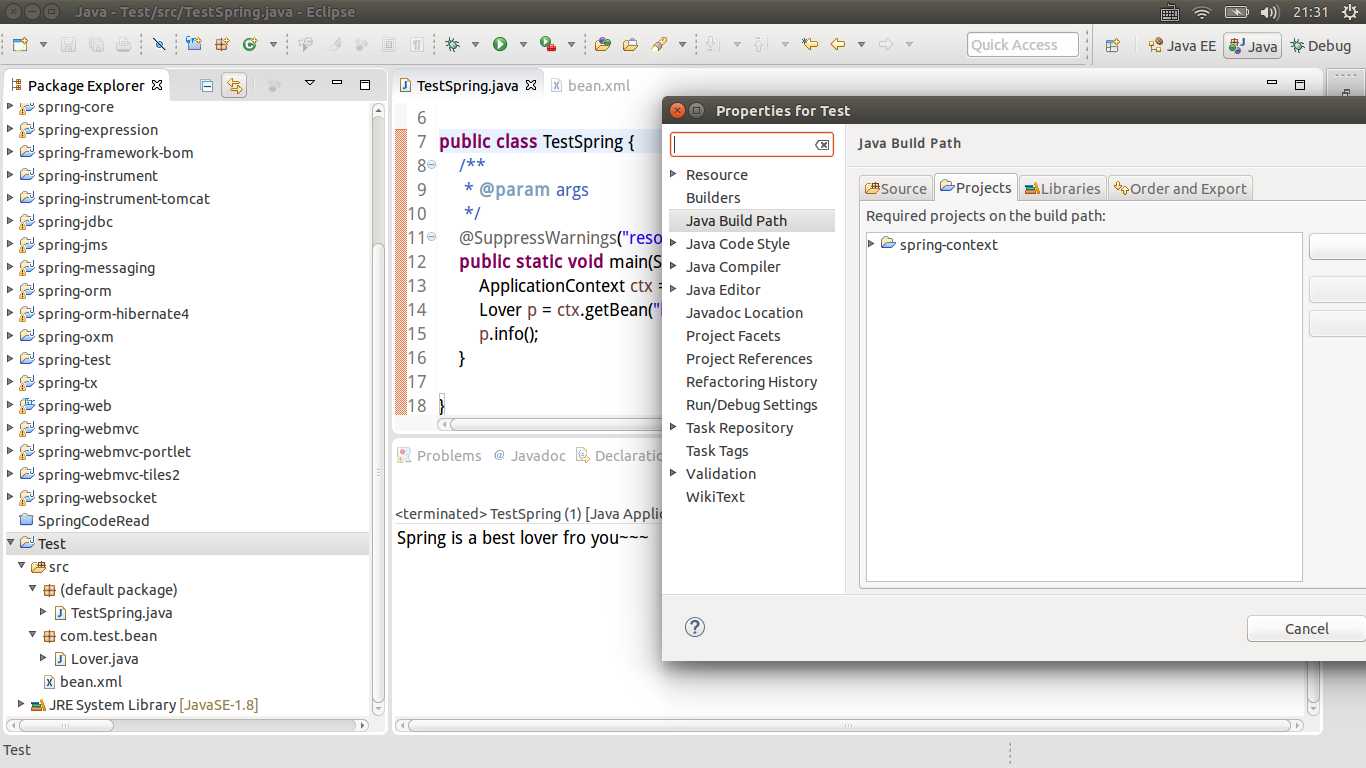Switch to the Java perspective
The width and height of the screenshot is (1366, 768).
pyautogui.click(x=1252, y=46)
